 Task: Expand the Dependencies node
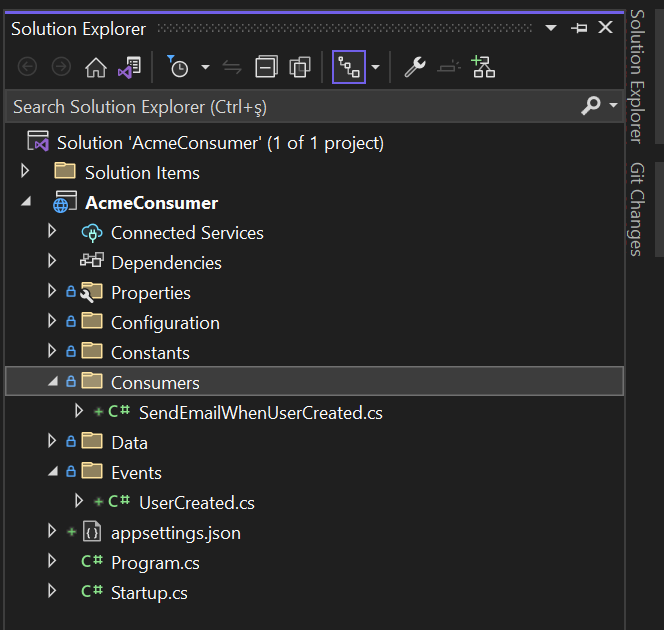coord(52,262)
